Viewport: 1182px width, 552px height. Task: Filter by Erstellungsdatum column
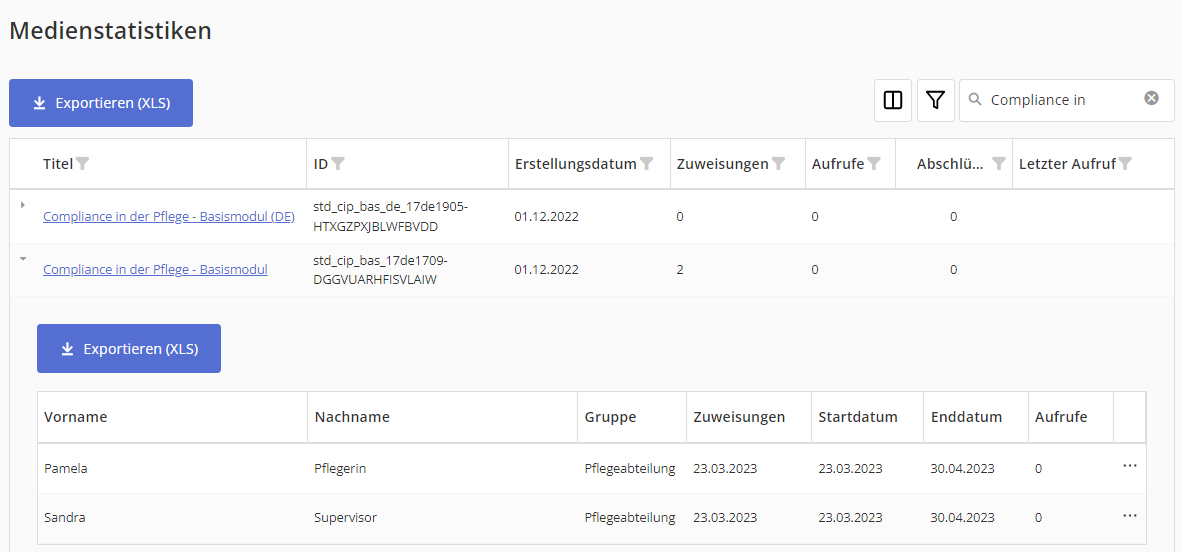[647, 164]
